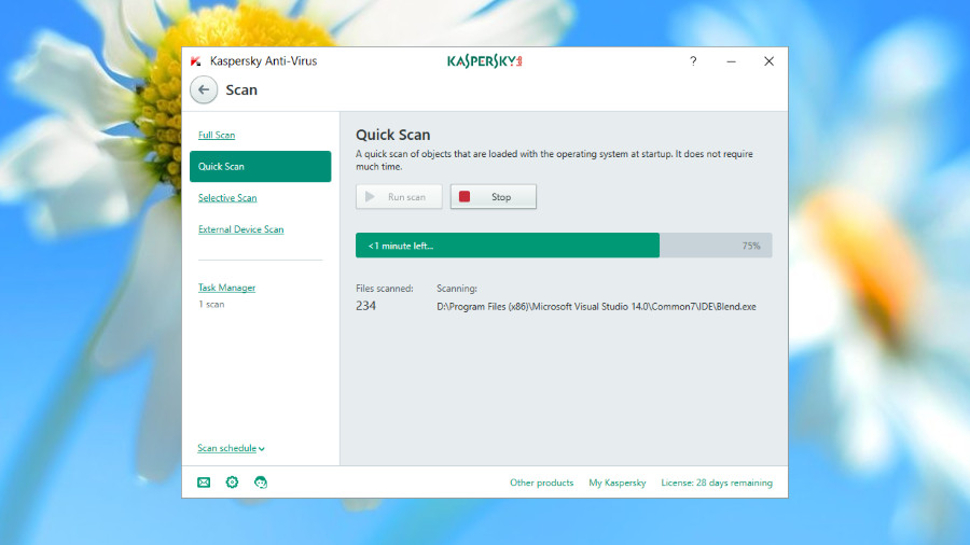Click the files scanned count 234
This screenshot has width=970, height=545.
366,306
